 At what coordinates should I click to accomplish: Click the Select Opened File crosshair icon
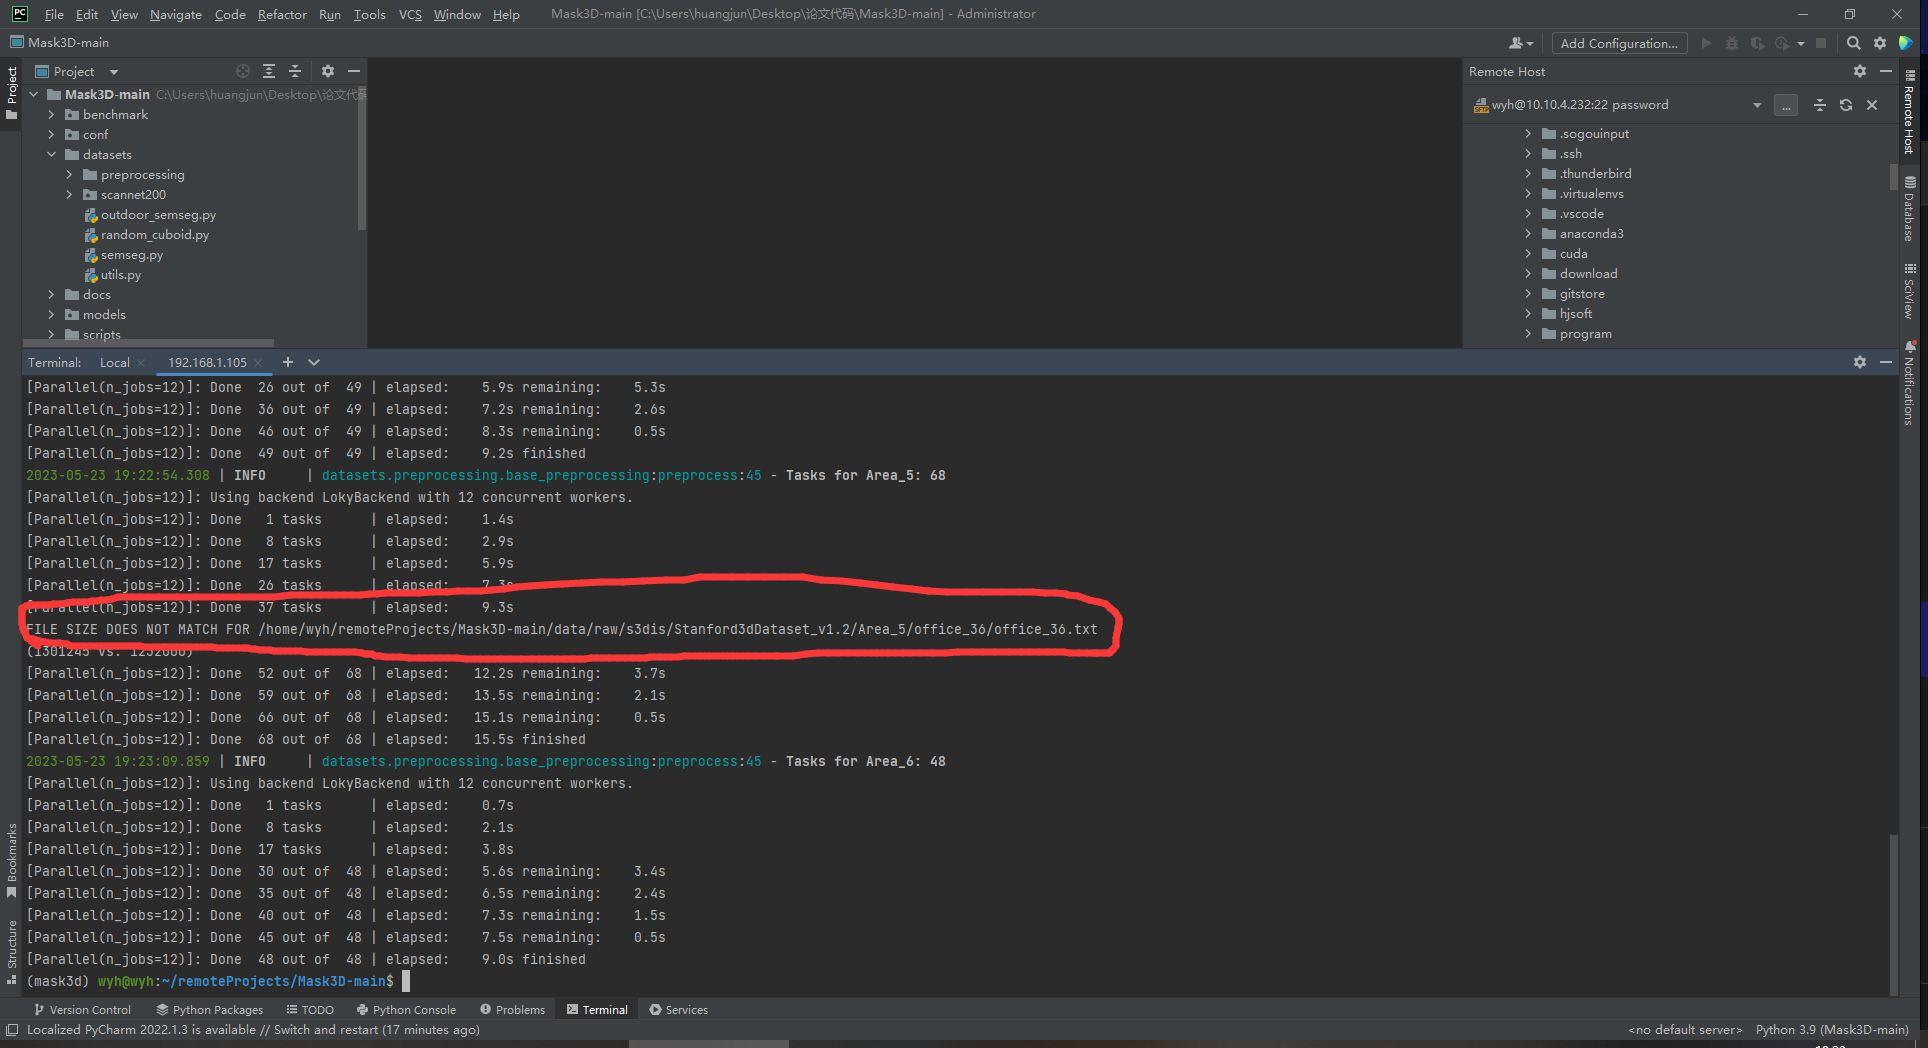coord(242,71)
